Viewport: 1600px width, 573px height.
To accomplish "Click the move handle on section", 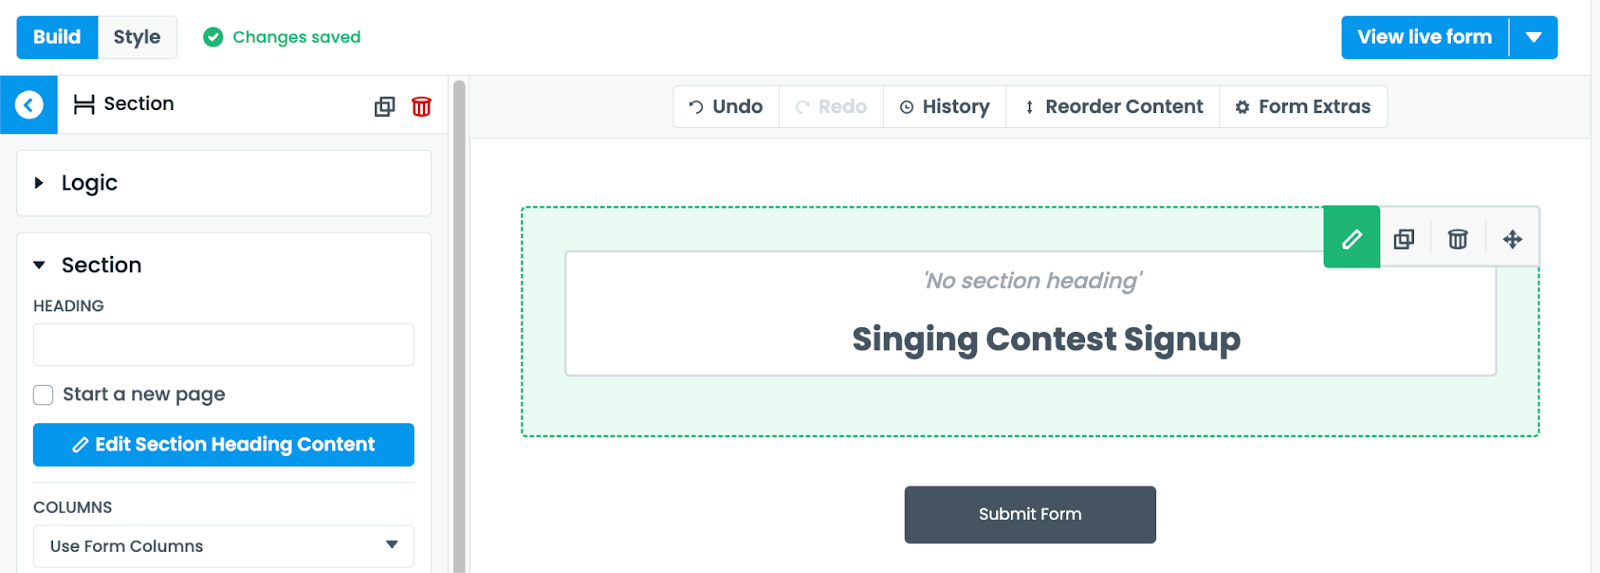I will (x=1512, y=239).
